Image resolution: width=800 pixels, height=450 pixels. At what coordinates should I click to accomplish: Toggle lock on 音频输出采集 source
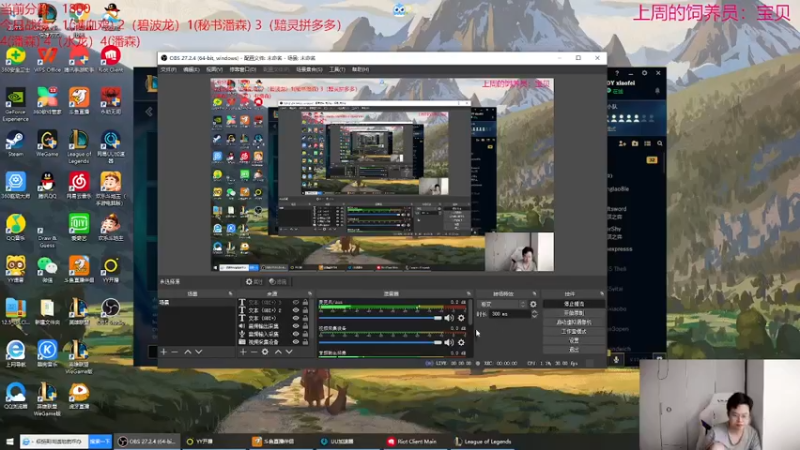coord(305,326)
